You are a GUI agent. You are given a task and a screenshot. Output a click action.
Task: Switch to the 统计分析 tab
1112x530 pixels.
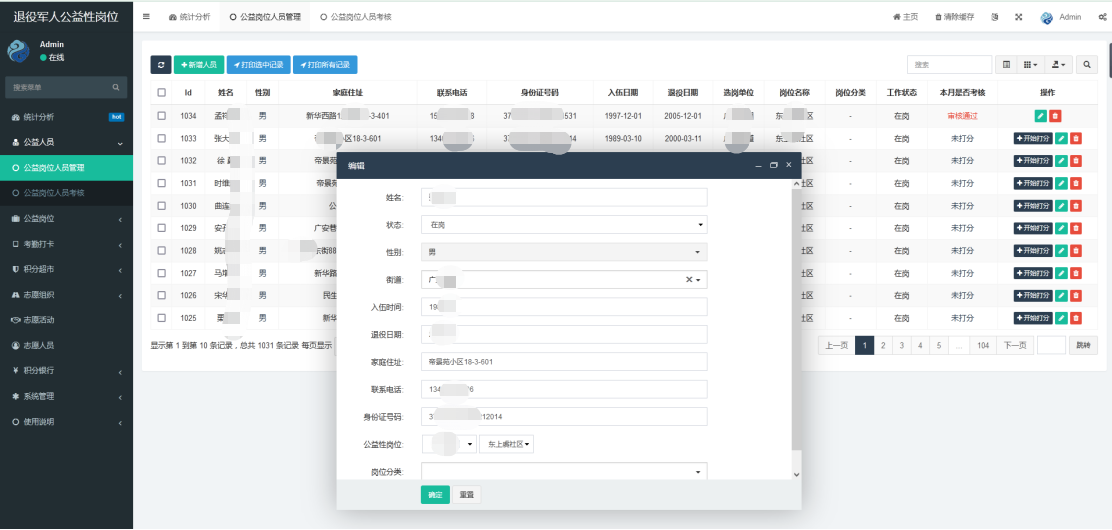[x=189, y=17]
